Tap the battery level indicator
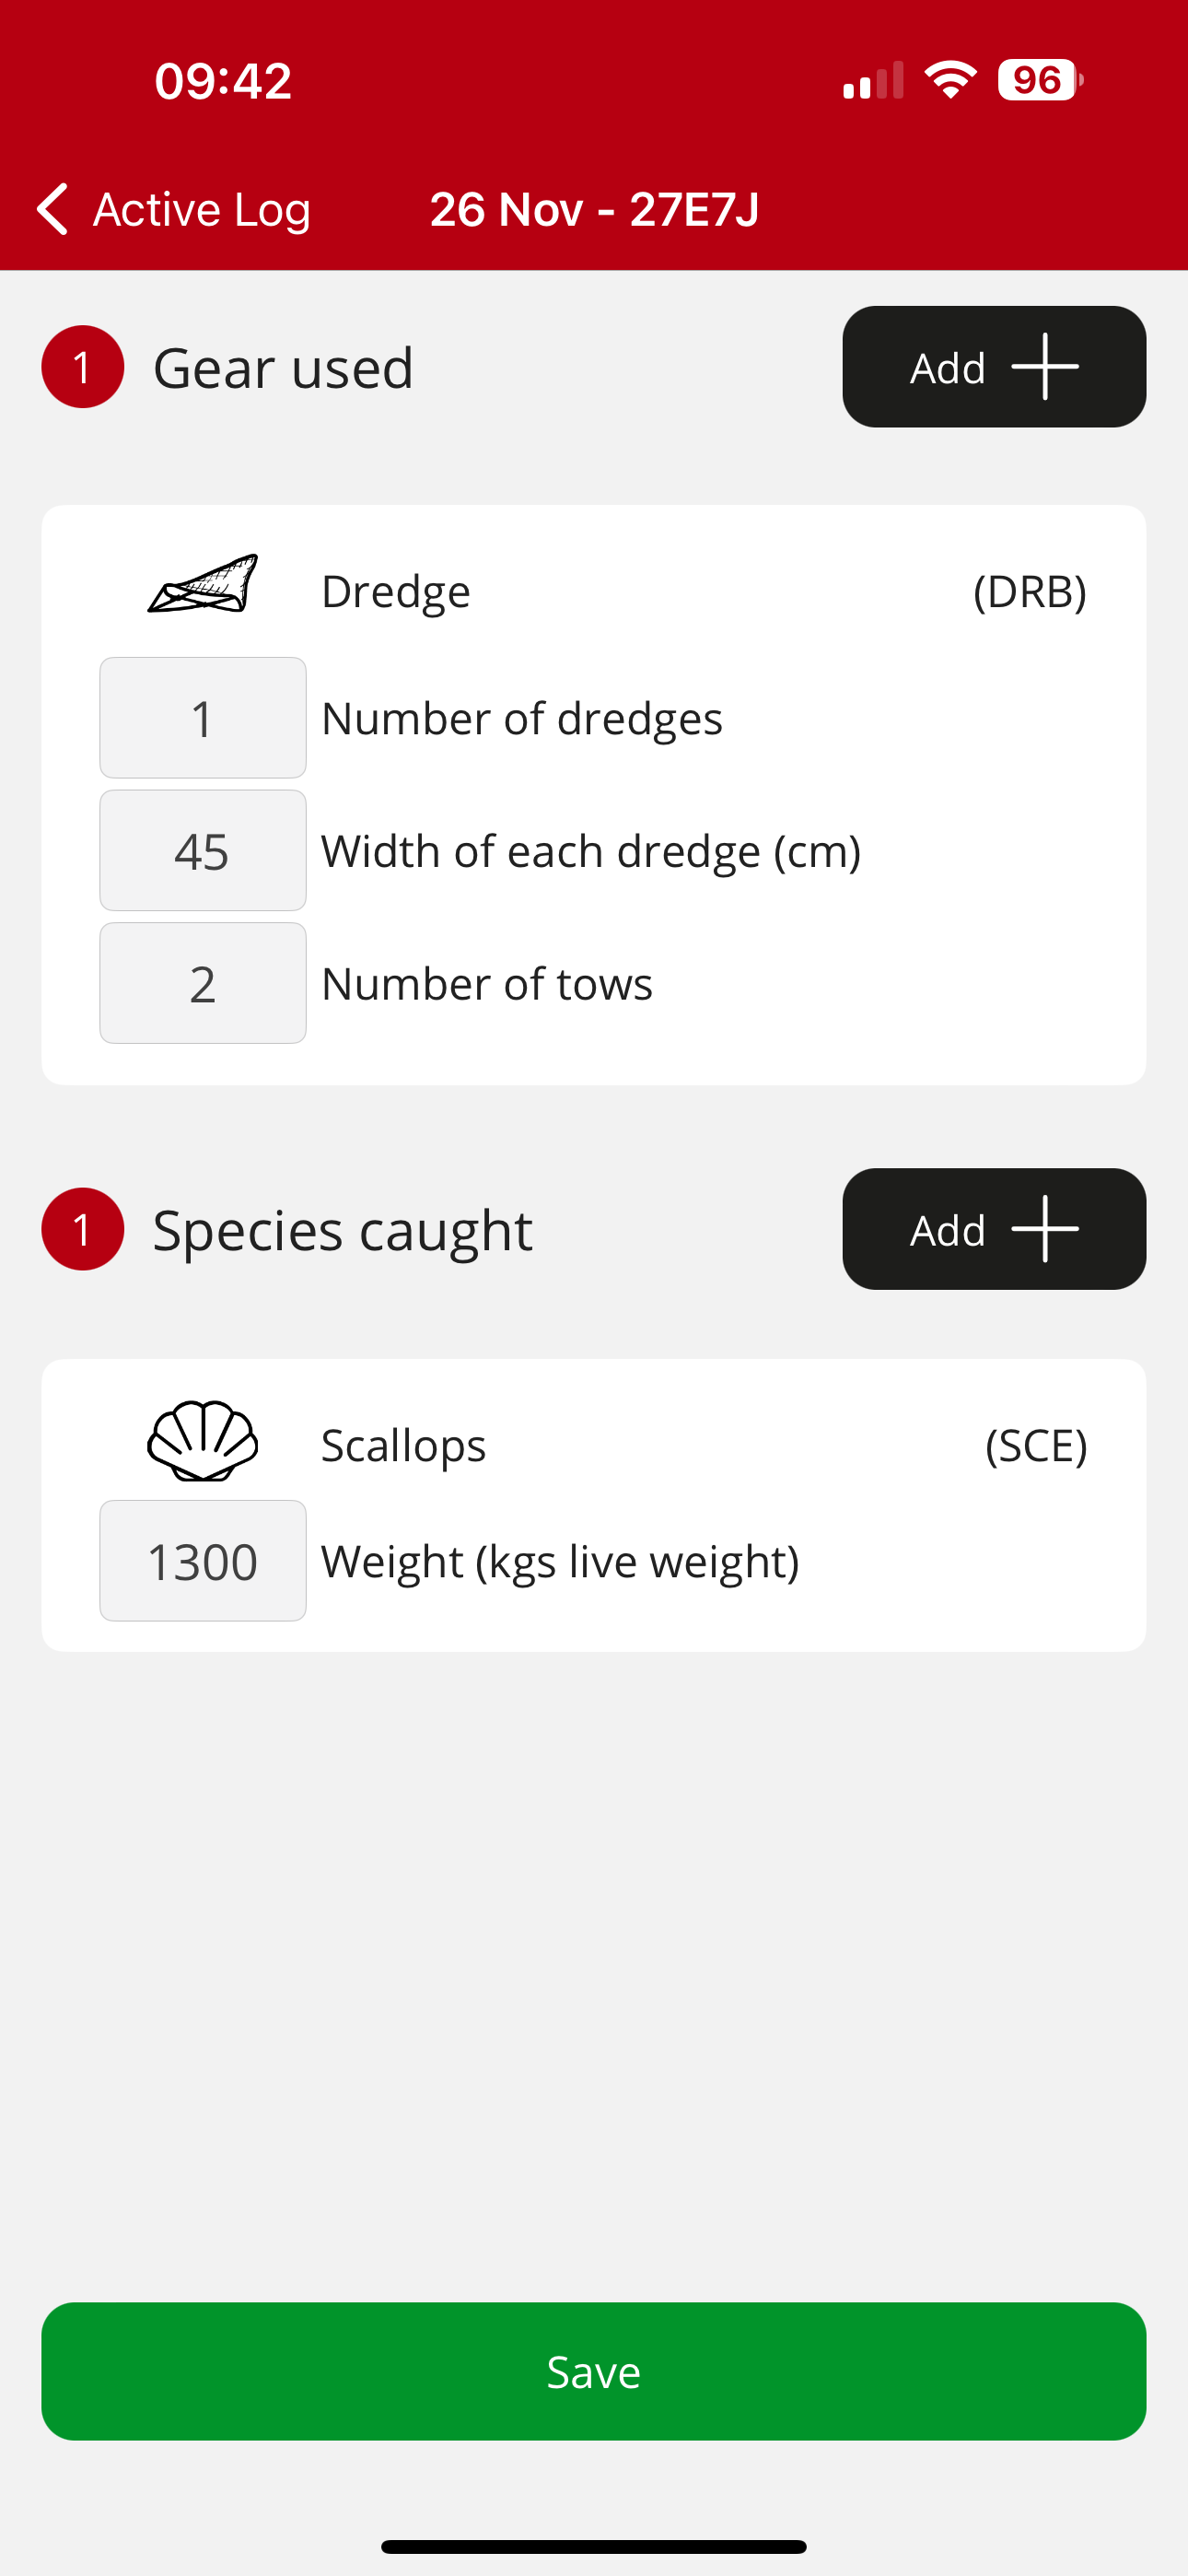This screenshot has width=1188, height=2576. click(x=1039, y=80)
